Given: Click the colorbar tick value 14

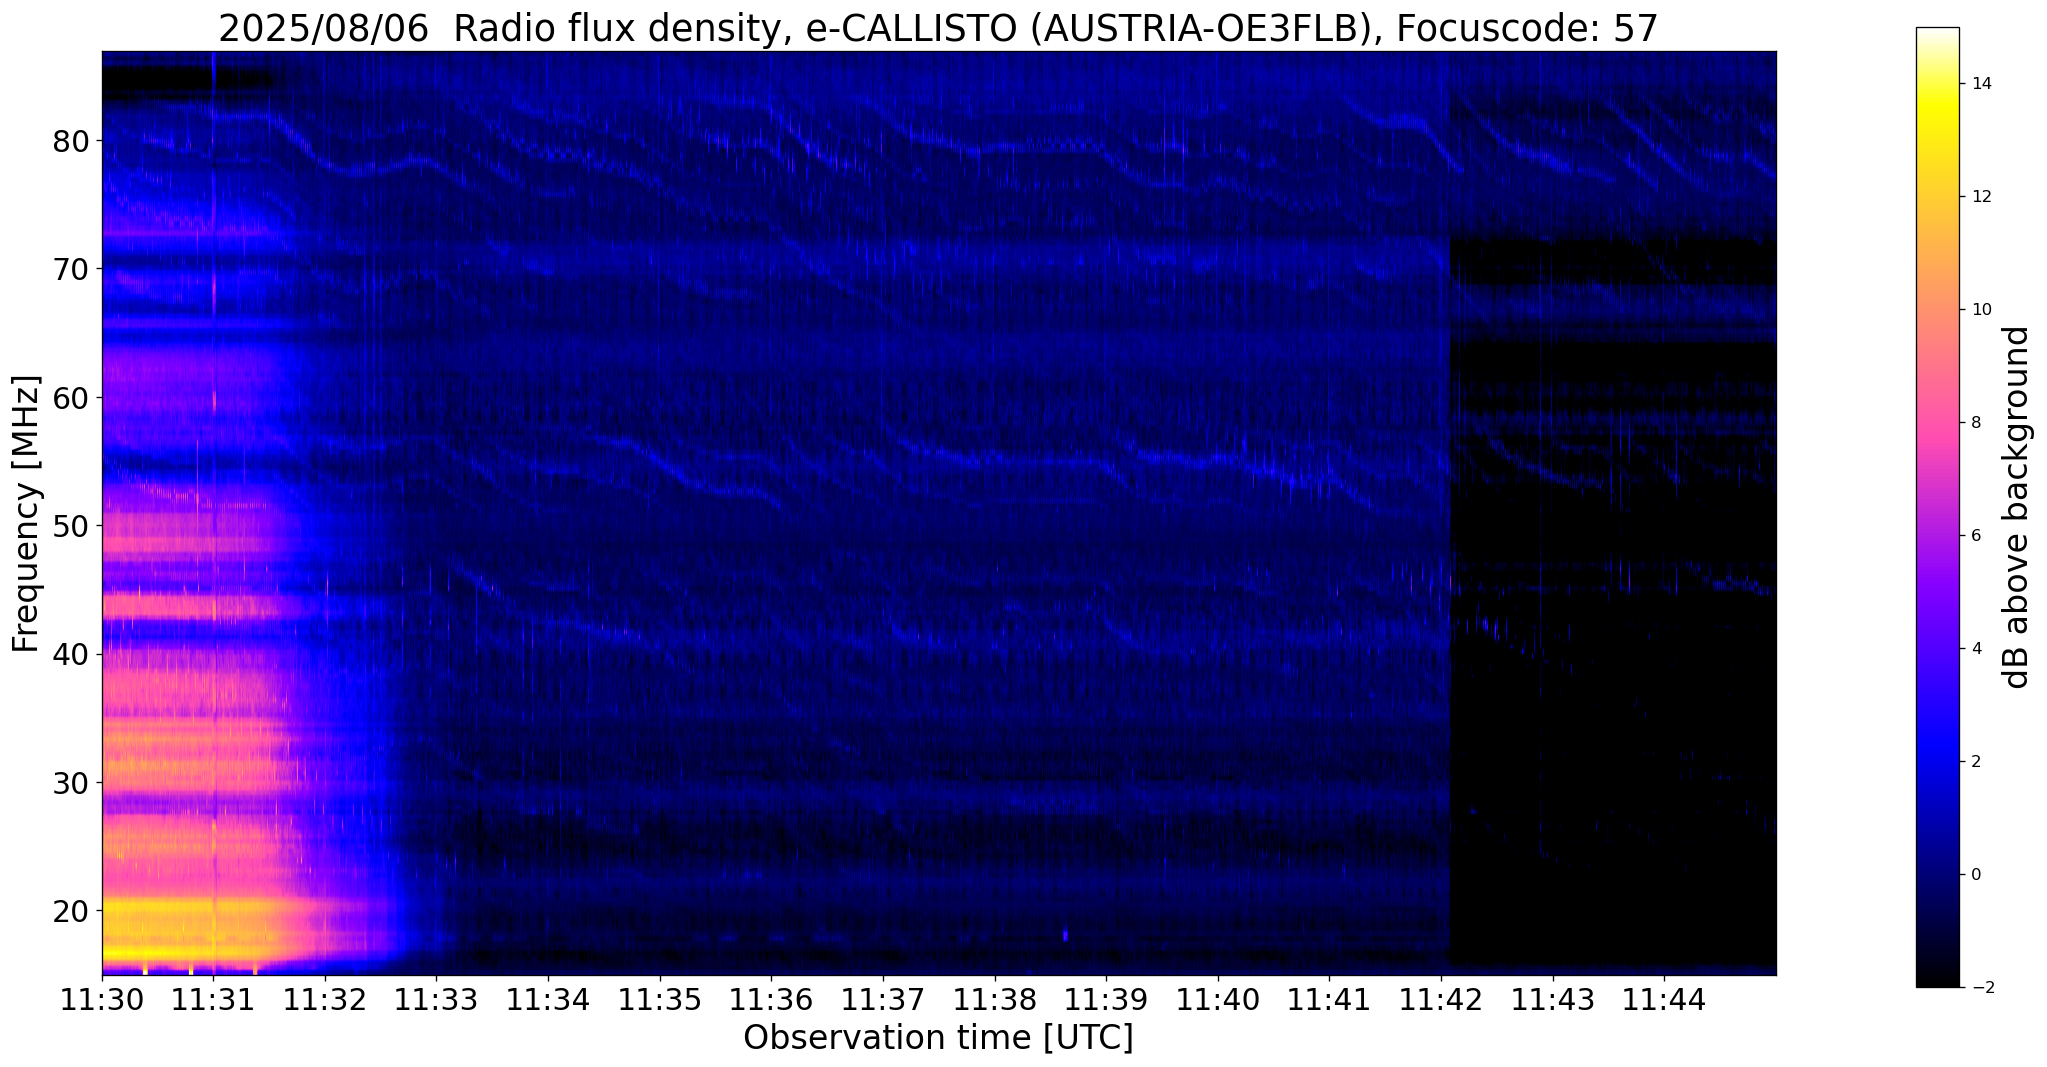Looking at the screenshot, I should coord(1979,84).
